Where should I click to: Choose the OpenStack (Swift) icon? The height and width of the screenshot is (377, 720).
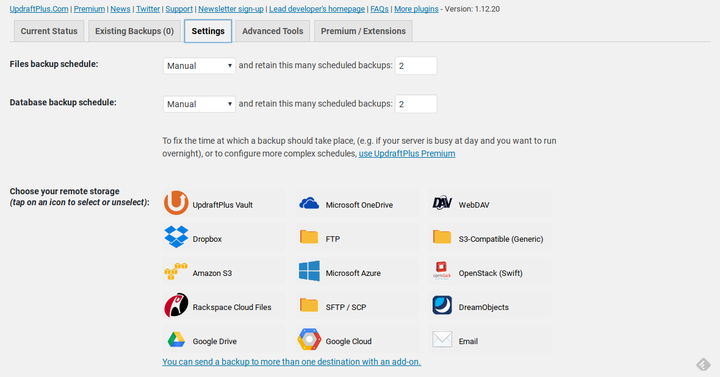click(x=442, y=271)
